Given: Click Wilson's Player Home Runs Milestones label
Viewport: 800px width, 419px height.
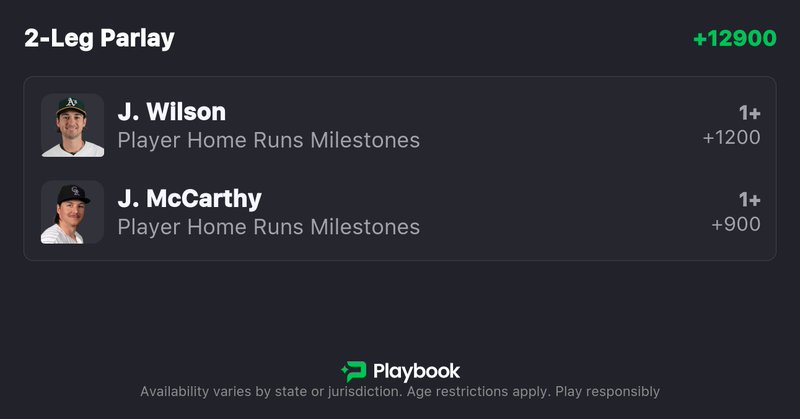Looking at the screenshot, I should [x=268, y=140].
